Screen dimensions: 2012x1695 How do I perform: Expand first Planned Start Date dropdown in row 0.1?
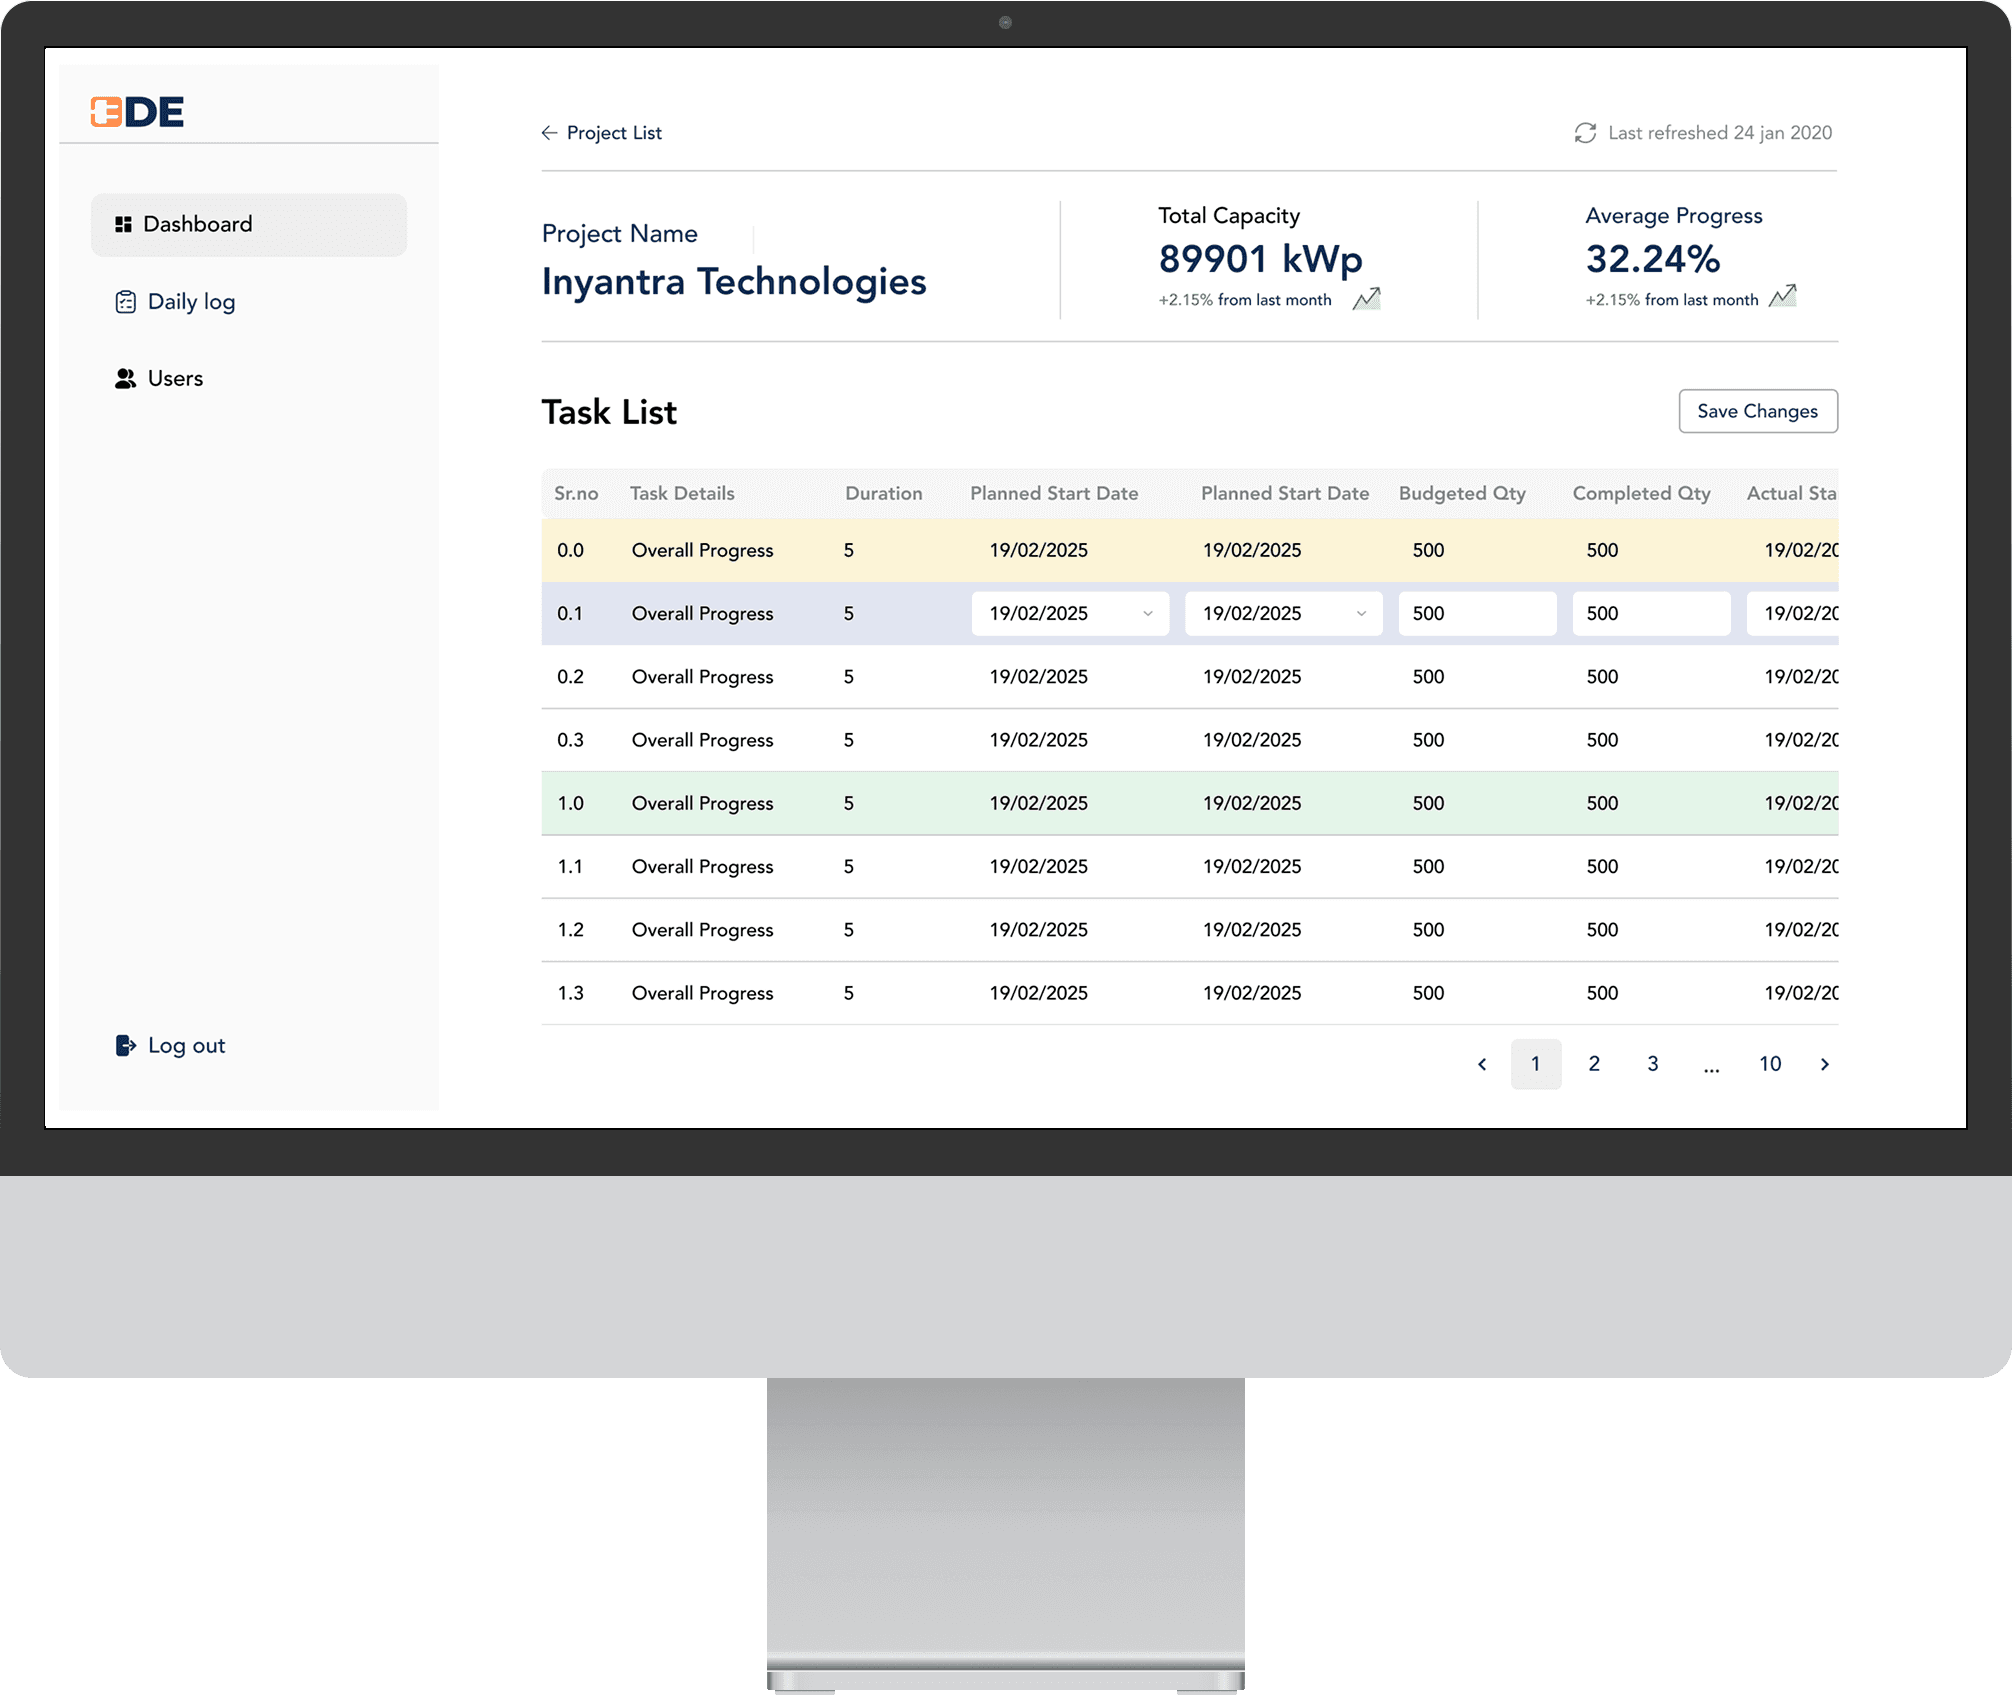[1147, 613]
